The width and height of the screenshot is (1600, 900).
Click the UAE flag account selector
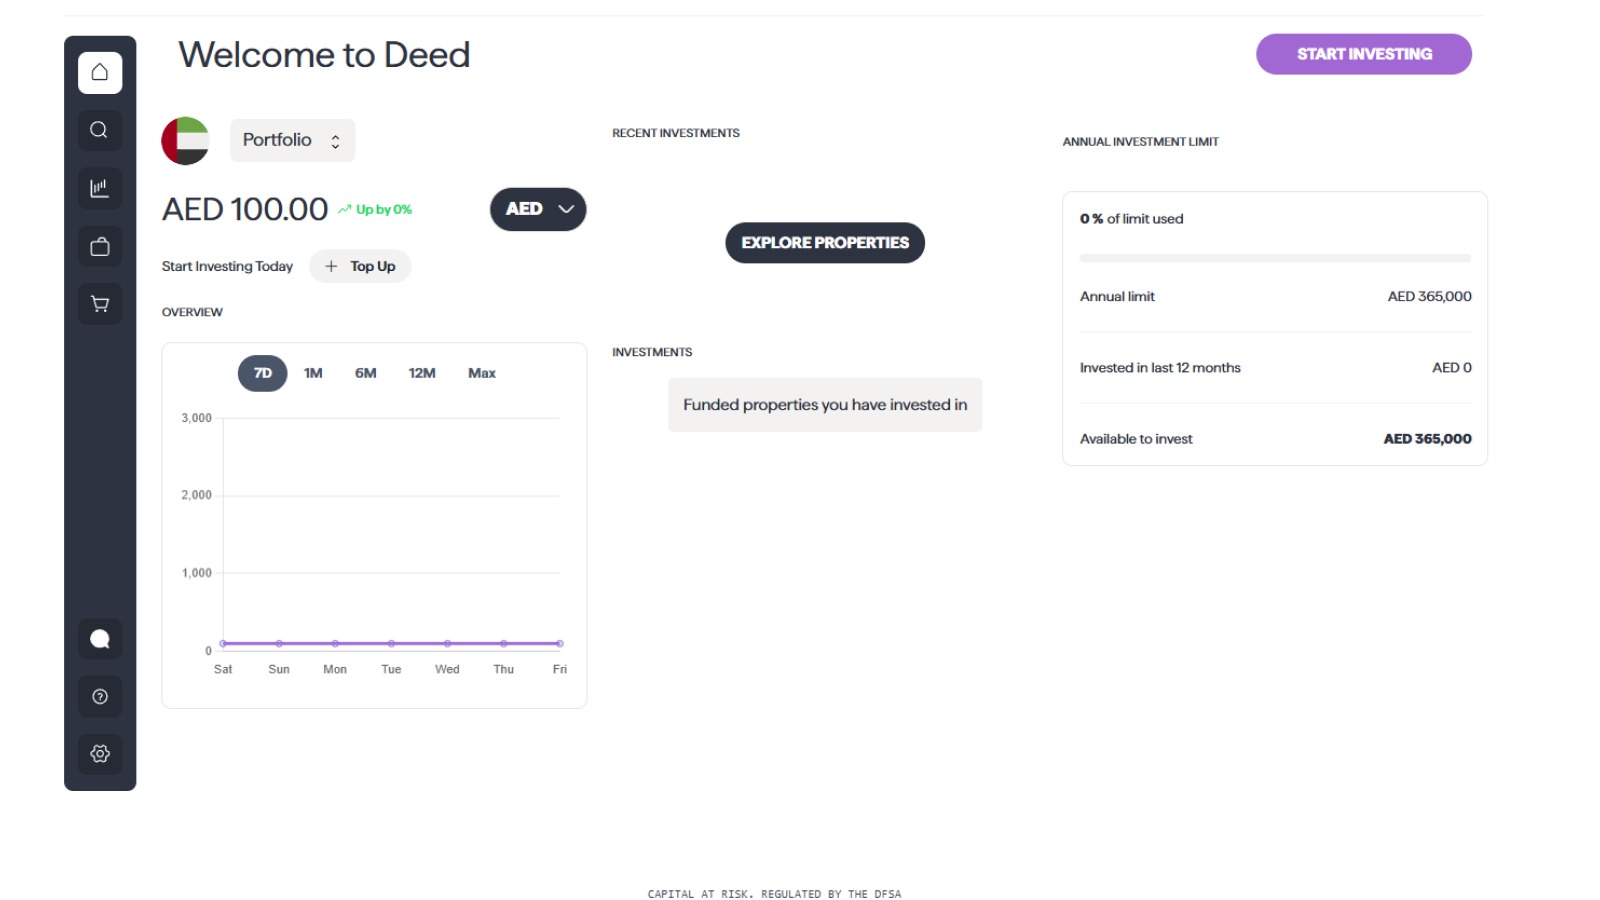click(x=184, y=141)
